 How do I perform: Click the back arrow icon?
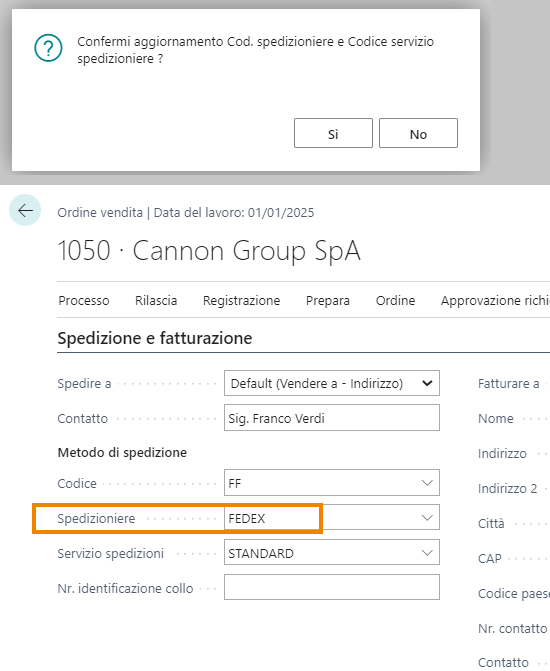click(25, 210)
